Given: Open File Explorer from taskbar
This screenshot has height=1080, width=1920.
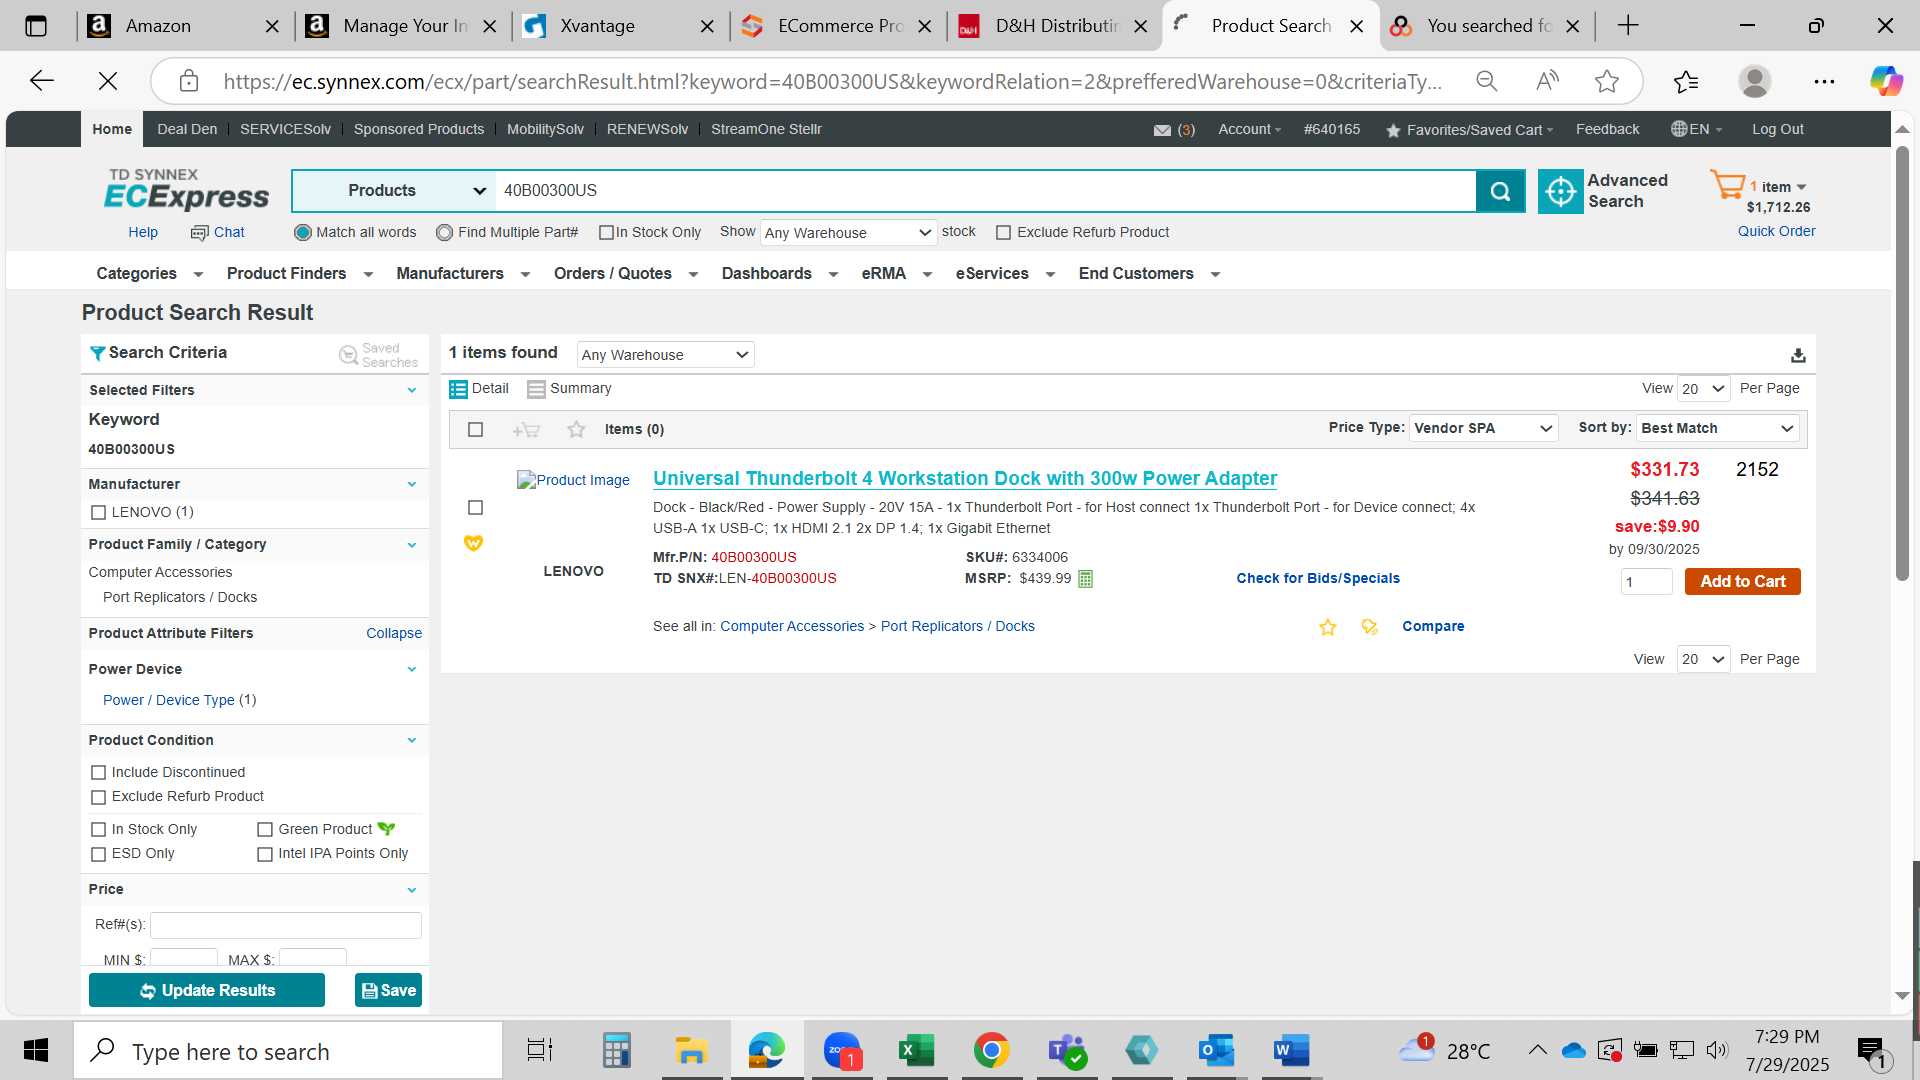Looking at the screenshot, I should pos(691,1051).
